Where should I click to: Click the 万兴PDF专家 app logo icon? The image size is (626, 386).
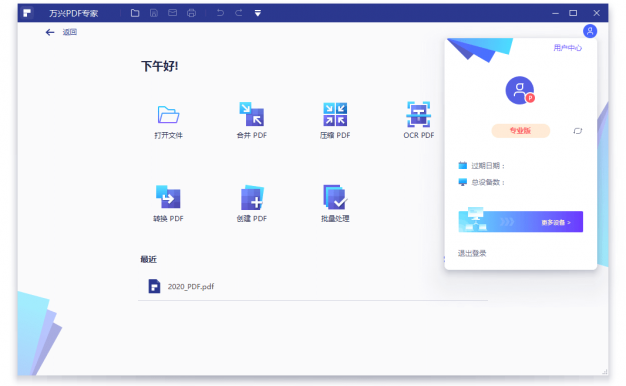(x=27, y=13)
